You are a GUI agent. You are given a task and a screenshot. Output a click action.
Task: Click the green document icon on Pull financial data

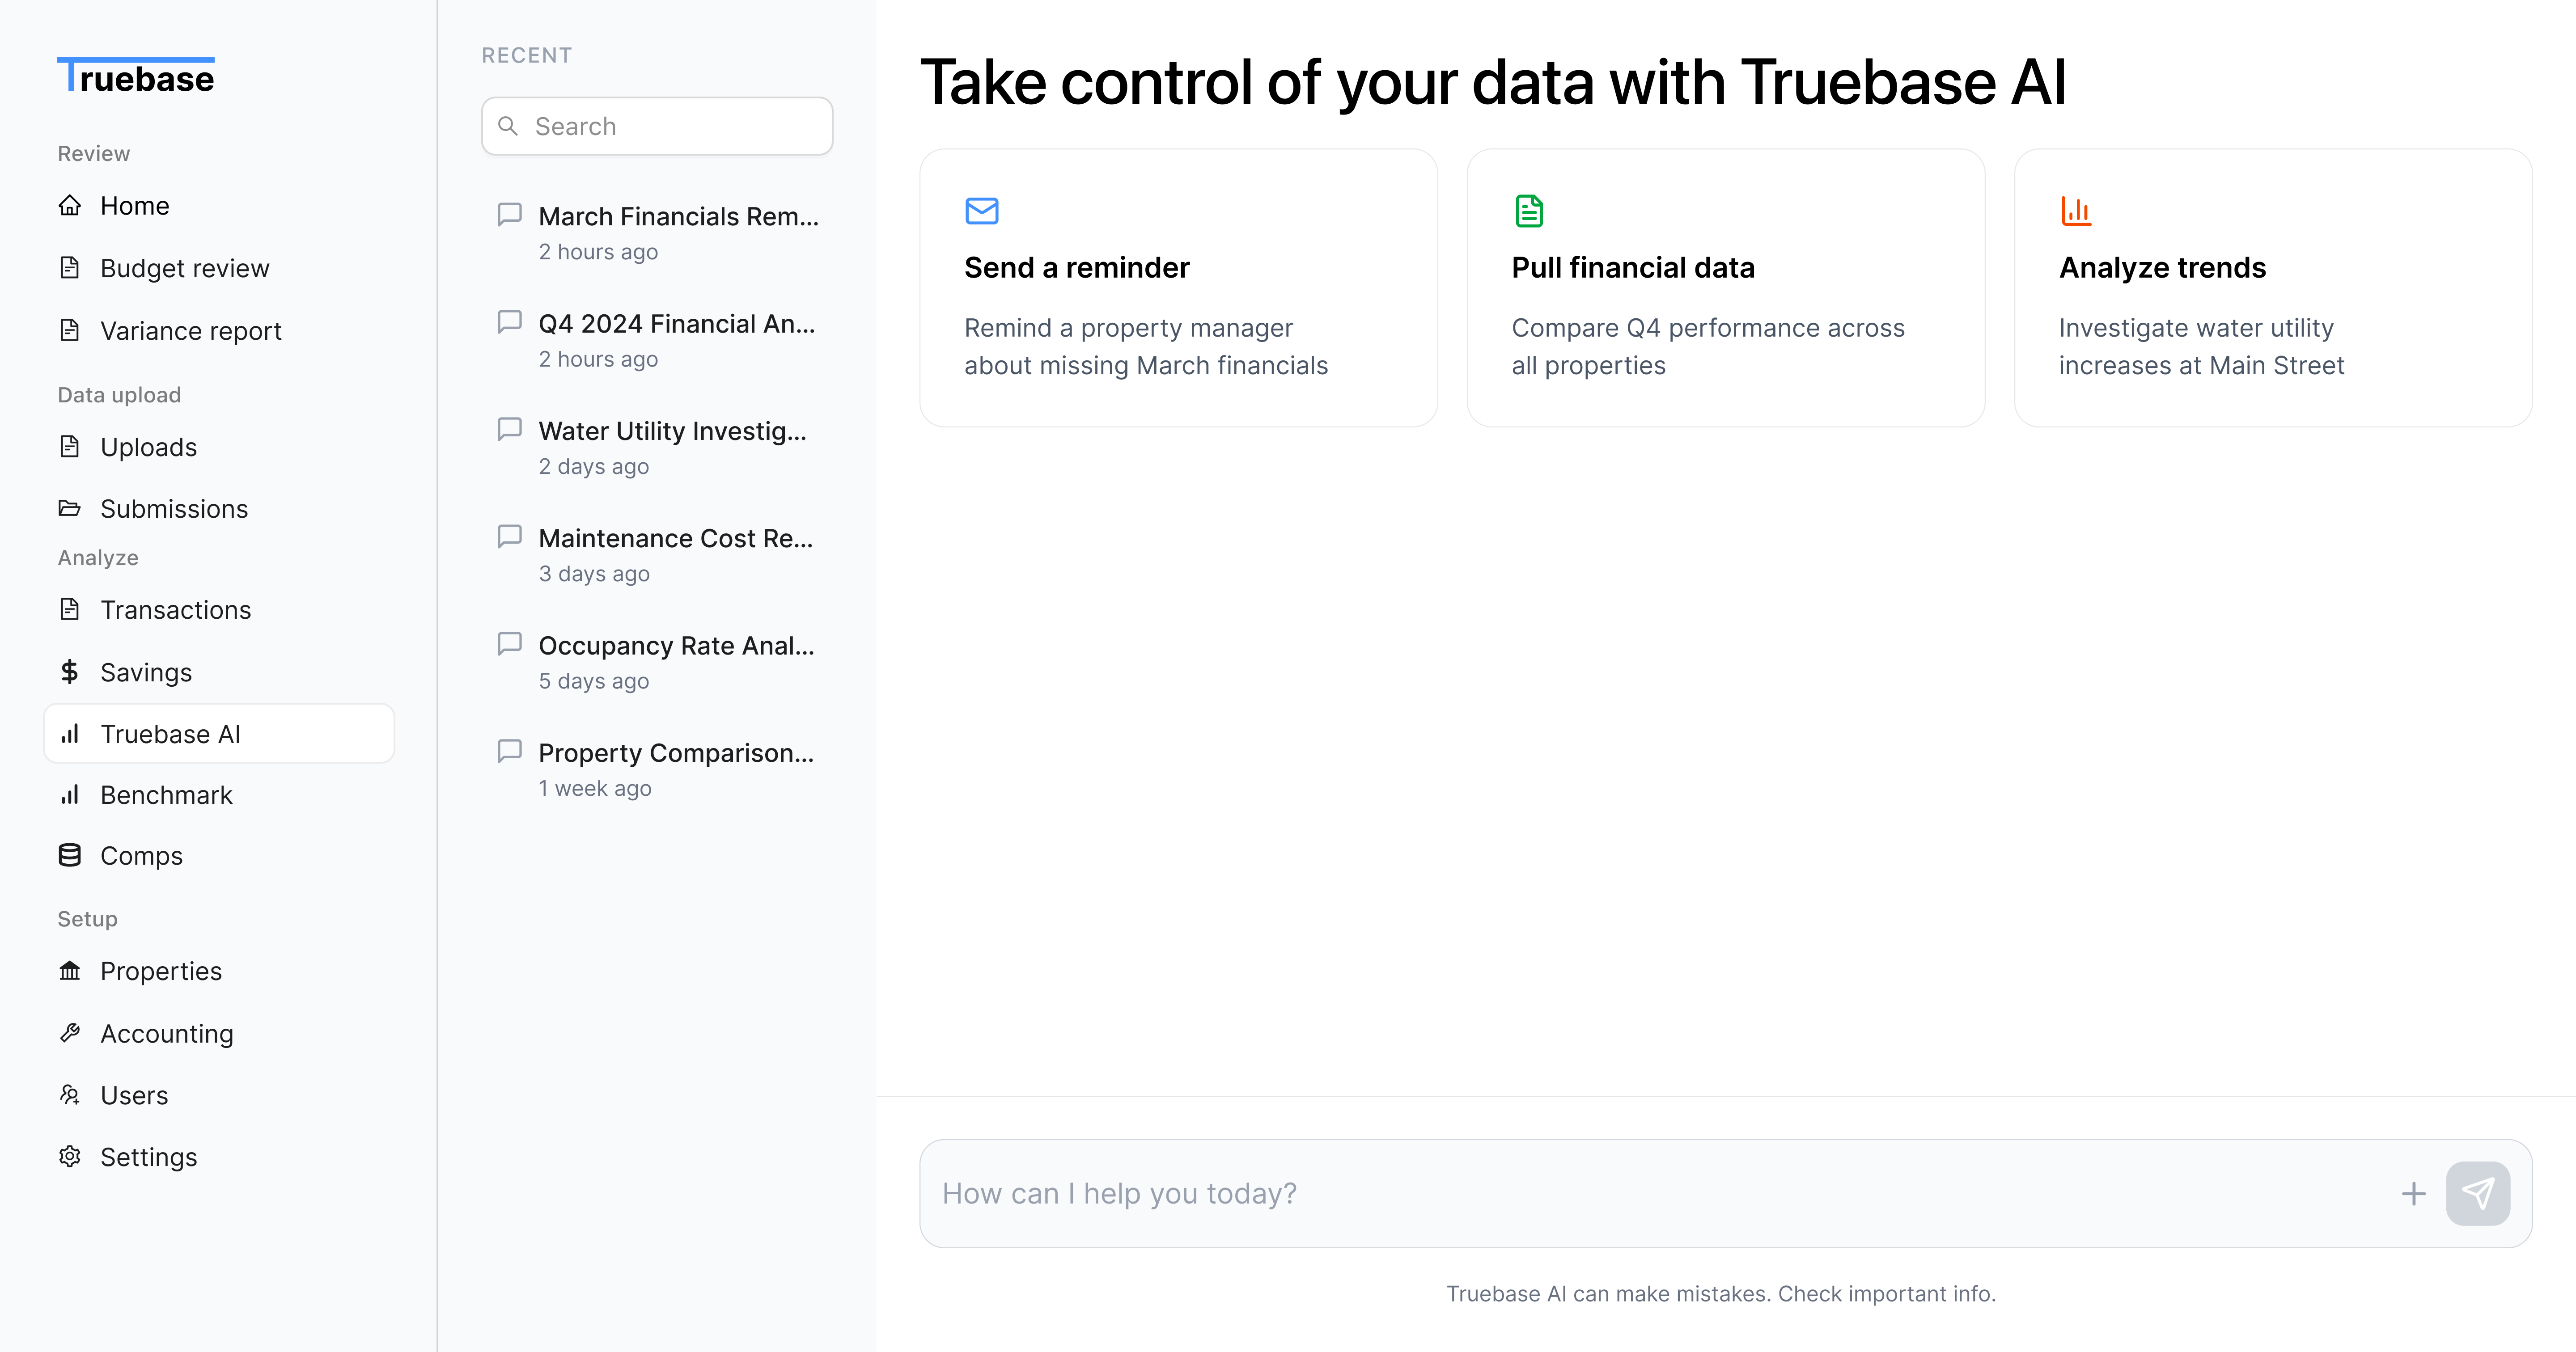tap(1528, 210)
